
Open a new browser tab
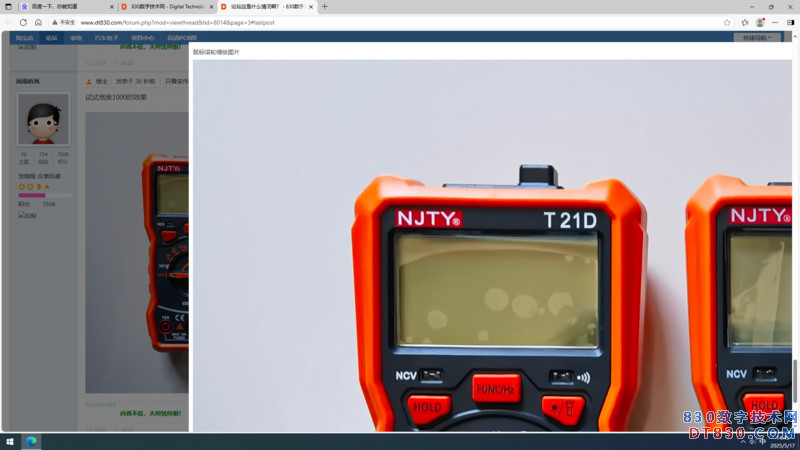(x=324, y=7)
